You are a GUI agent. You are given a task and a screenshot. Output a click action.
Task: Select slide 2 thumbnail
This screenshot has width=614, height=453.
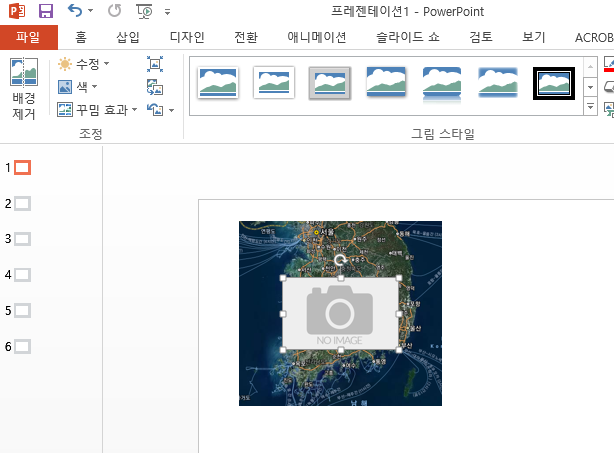coord(22,204)
